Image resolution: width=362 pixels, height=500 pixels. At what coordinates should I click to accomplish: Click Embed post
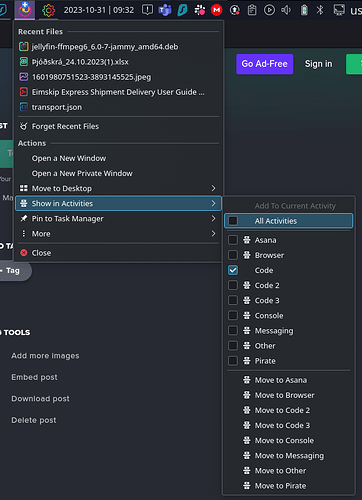click(x=34, y=377)
